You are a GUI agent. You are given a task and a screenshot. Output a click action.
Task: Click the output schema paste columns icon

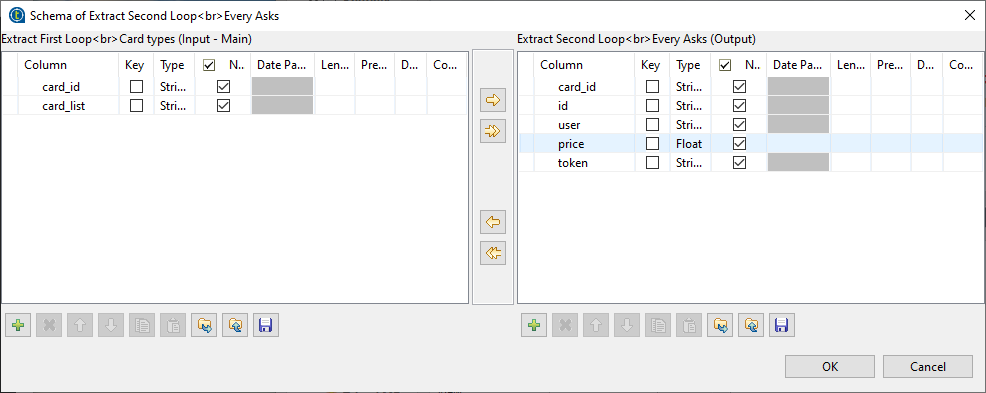(x=688, y=325)
